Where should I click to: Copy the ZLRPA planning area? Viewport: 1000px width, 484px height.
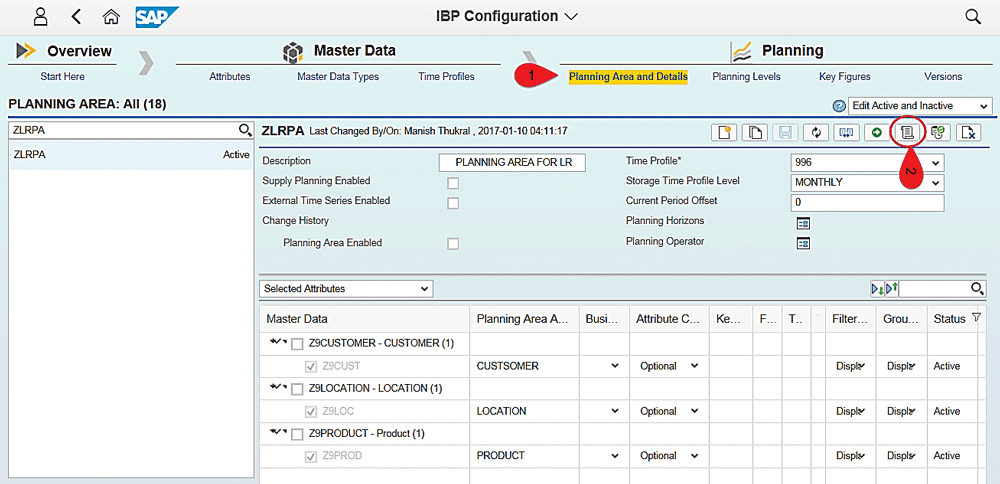tap(754, 132)
